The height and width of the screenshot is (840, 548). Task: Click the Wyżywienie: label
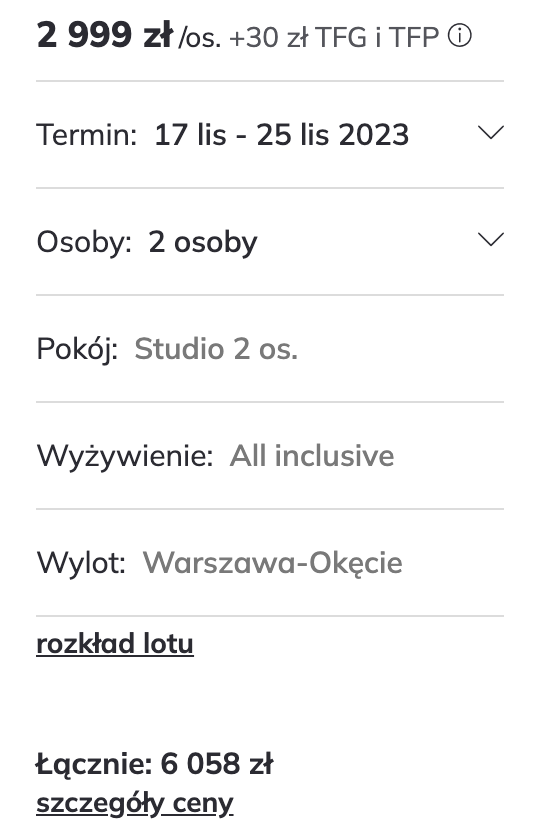[x=125, y=456]
